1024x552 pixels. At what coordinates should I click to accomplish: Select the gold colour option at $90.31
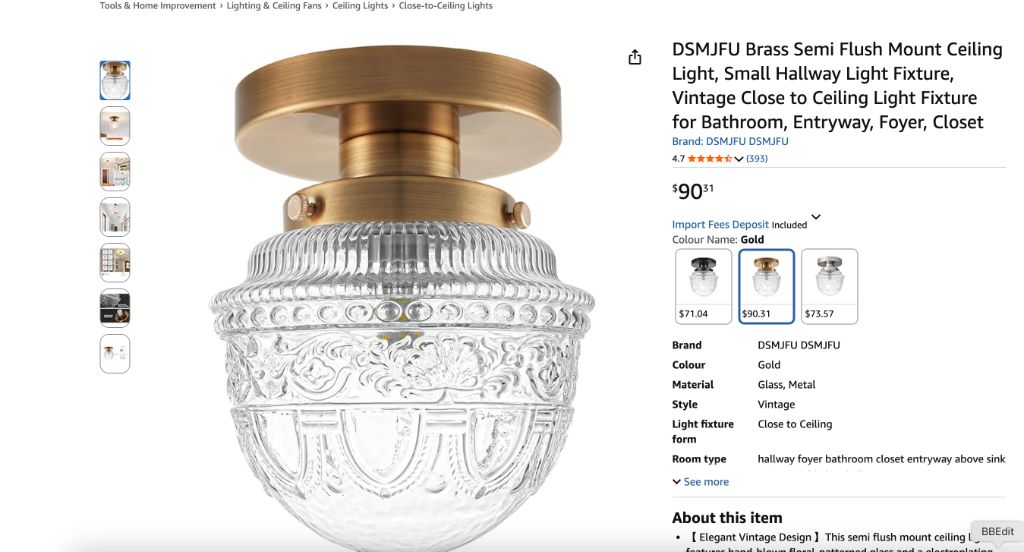766,286
